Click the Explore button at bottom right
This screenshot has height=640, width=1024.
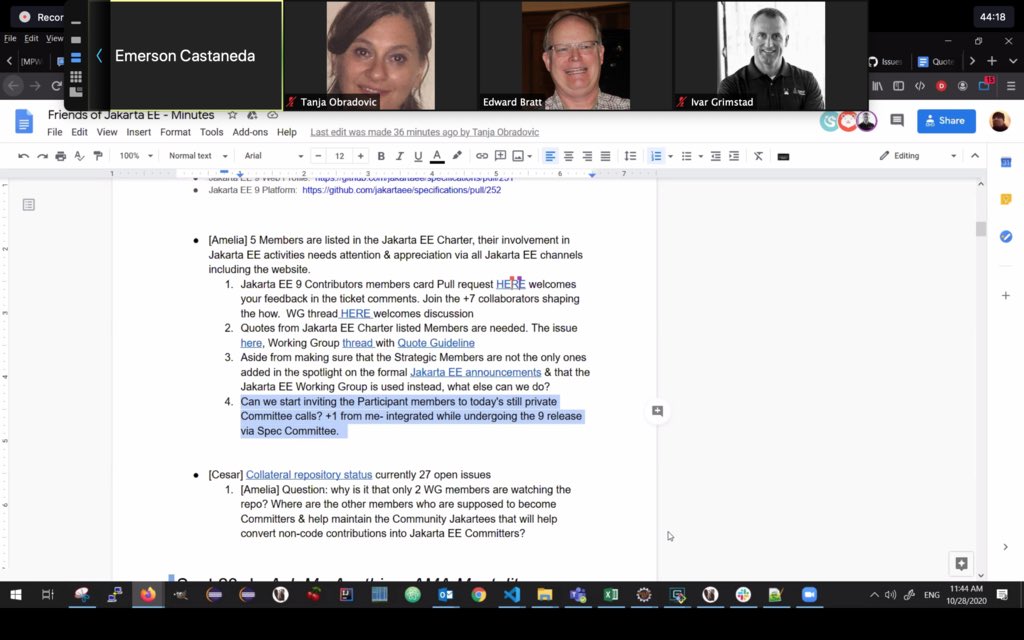(x=961, y=564)
